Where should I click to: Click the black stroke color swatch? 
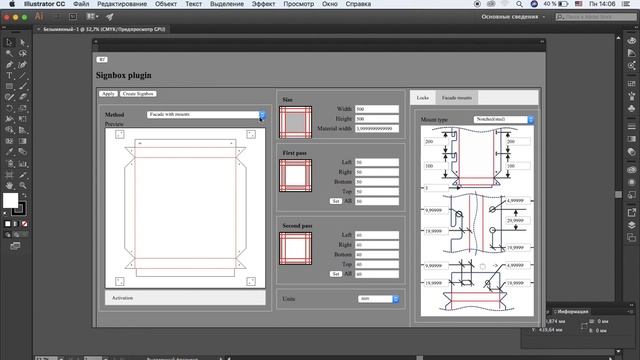tap(20, 210)
